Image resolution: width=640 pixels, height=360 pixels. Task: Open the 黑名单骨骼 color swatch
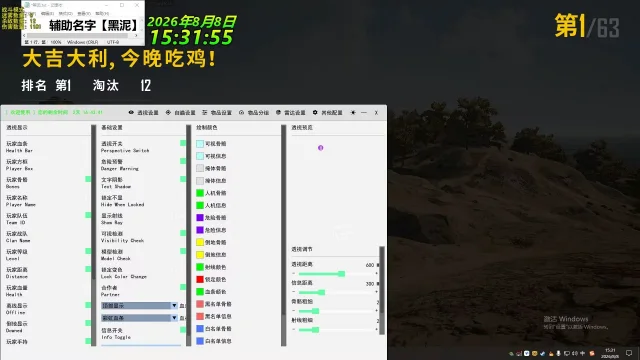pos(200,304)
